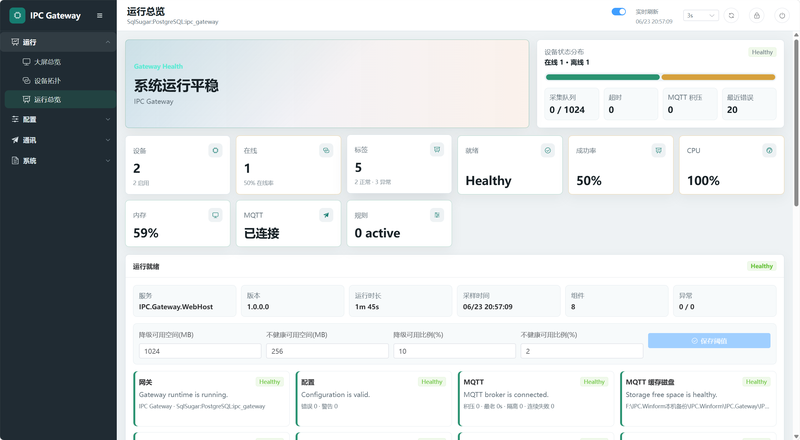
Task: Collapse the sidebar with the hamburger icon
Action: [x=99, y=15]
